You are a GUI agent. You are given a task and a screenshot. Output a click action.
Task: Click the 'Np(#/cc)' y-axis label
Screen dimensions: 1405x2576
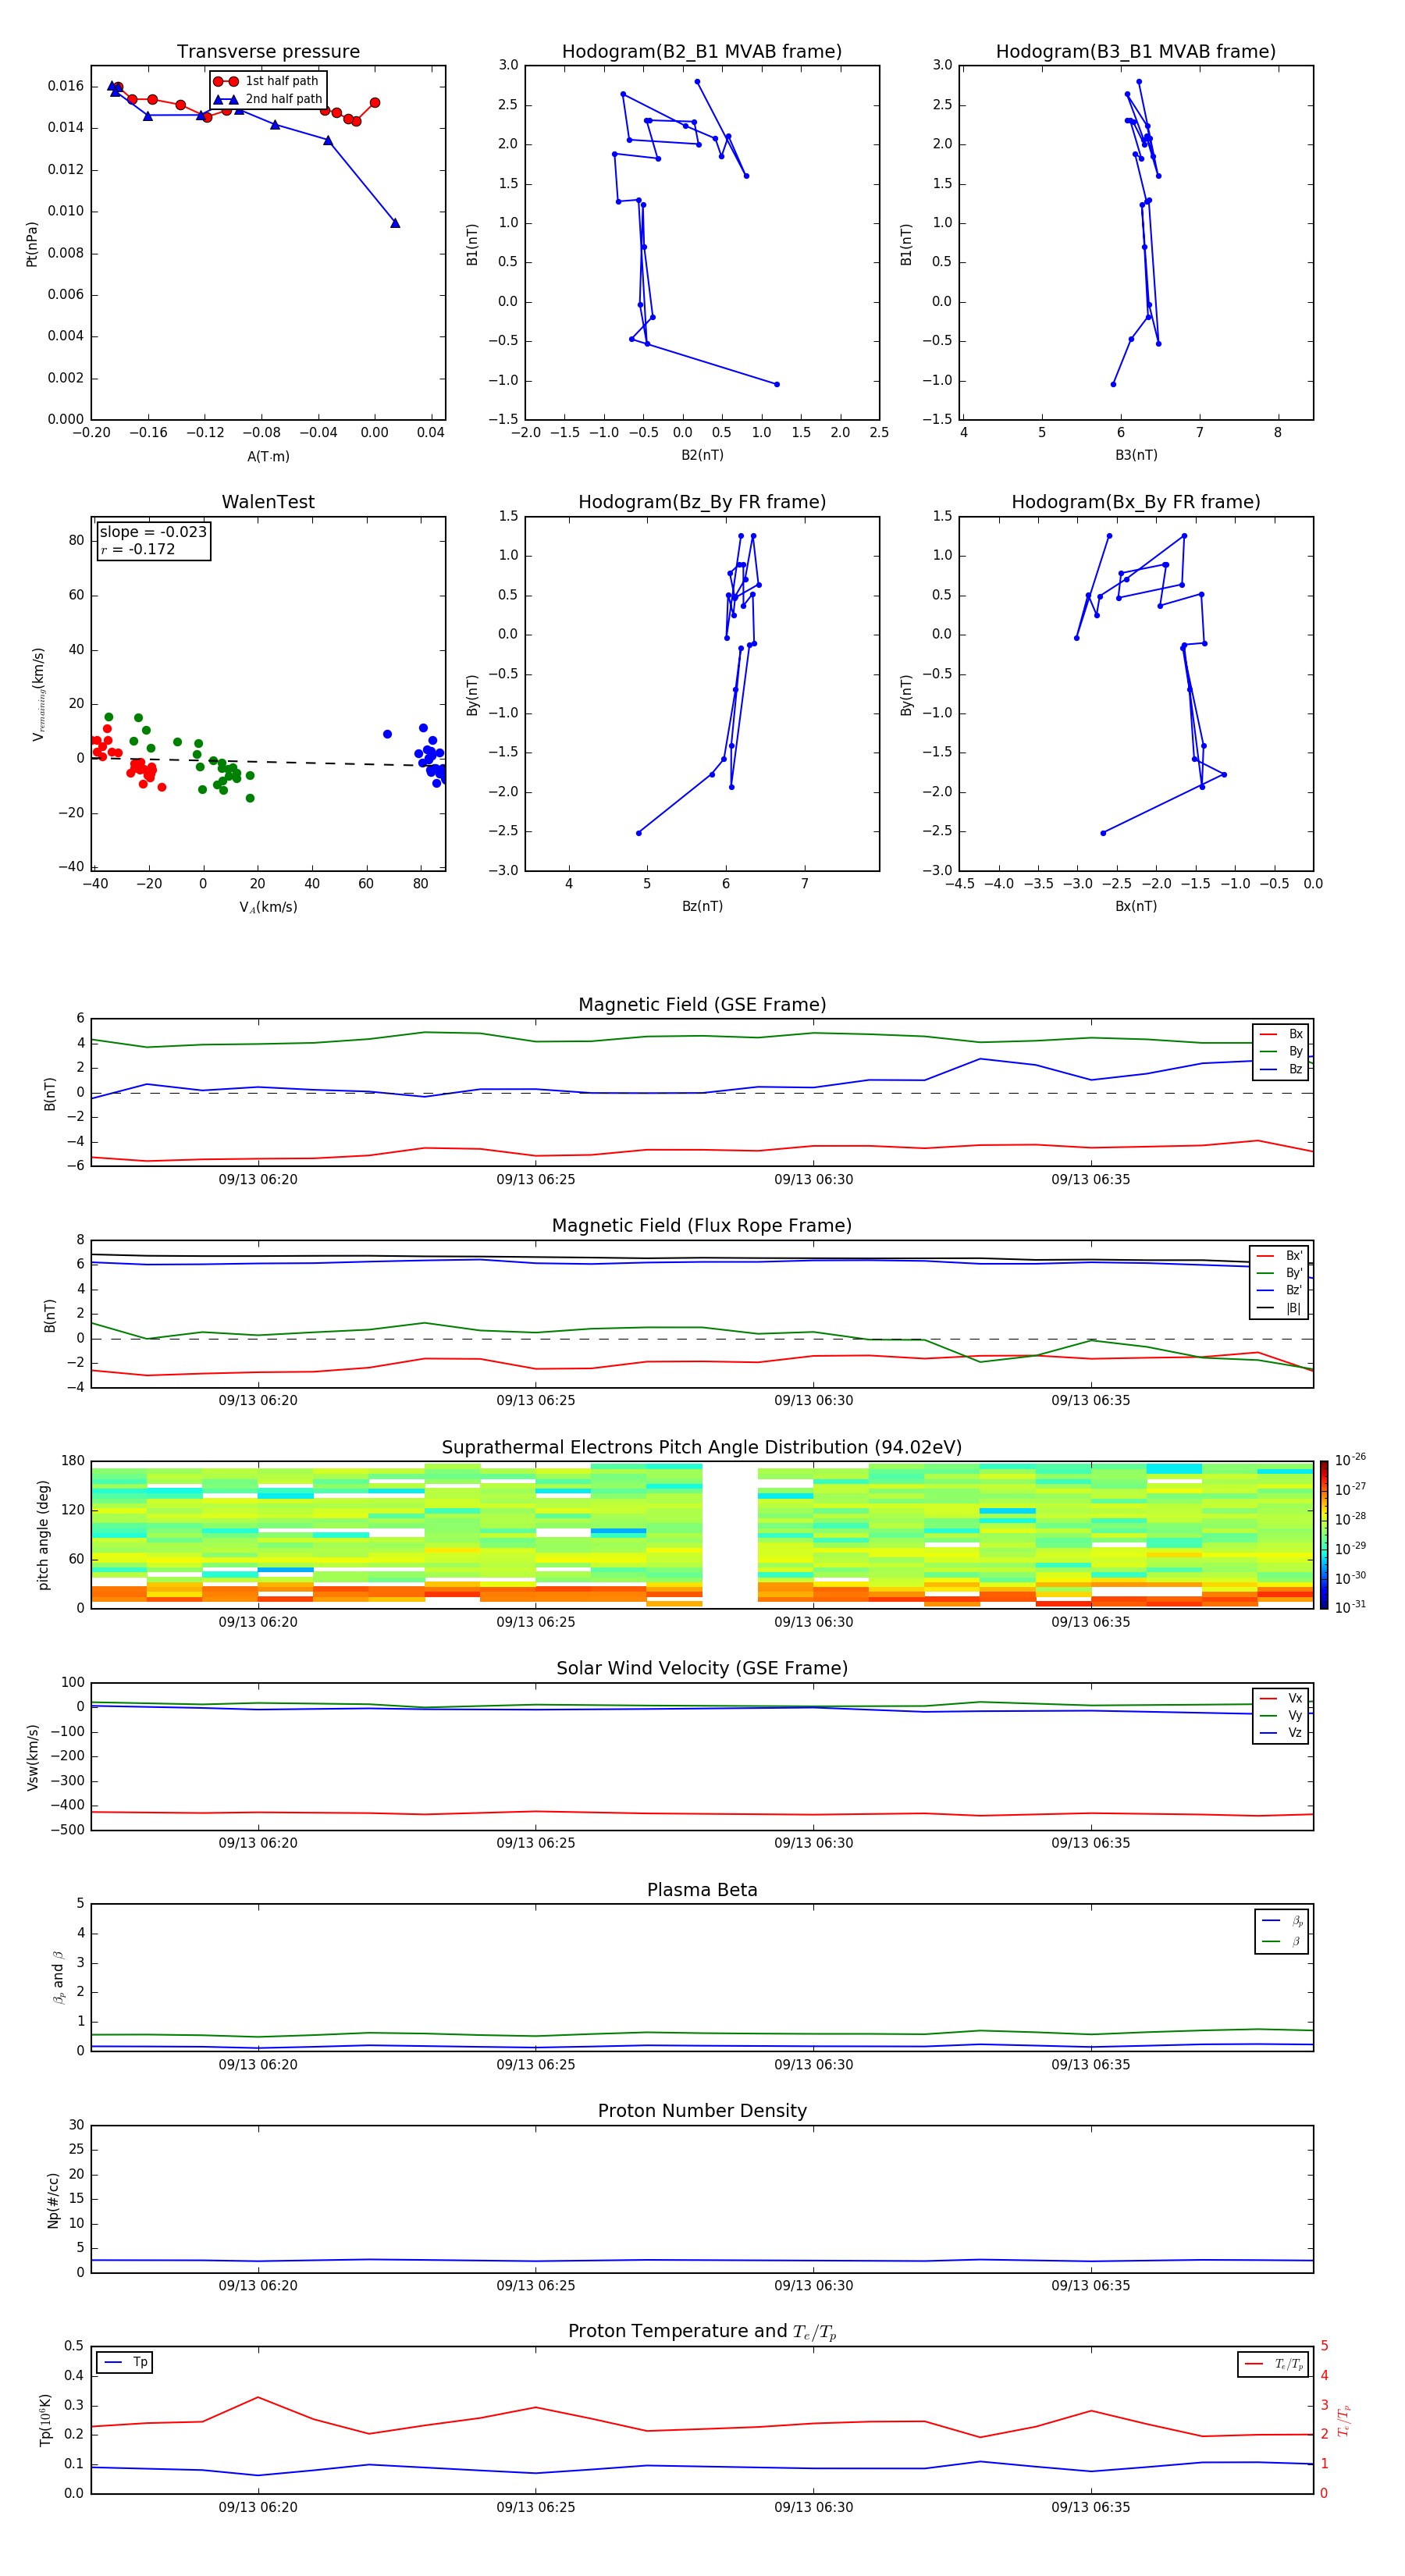coord(53,2200)
